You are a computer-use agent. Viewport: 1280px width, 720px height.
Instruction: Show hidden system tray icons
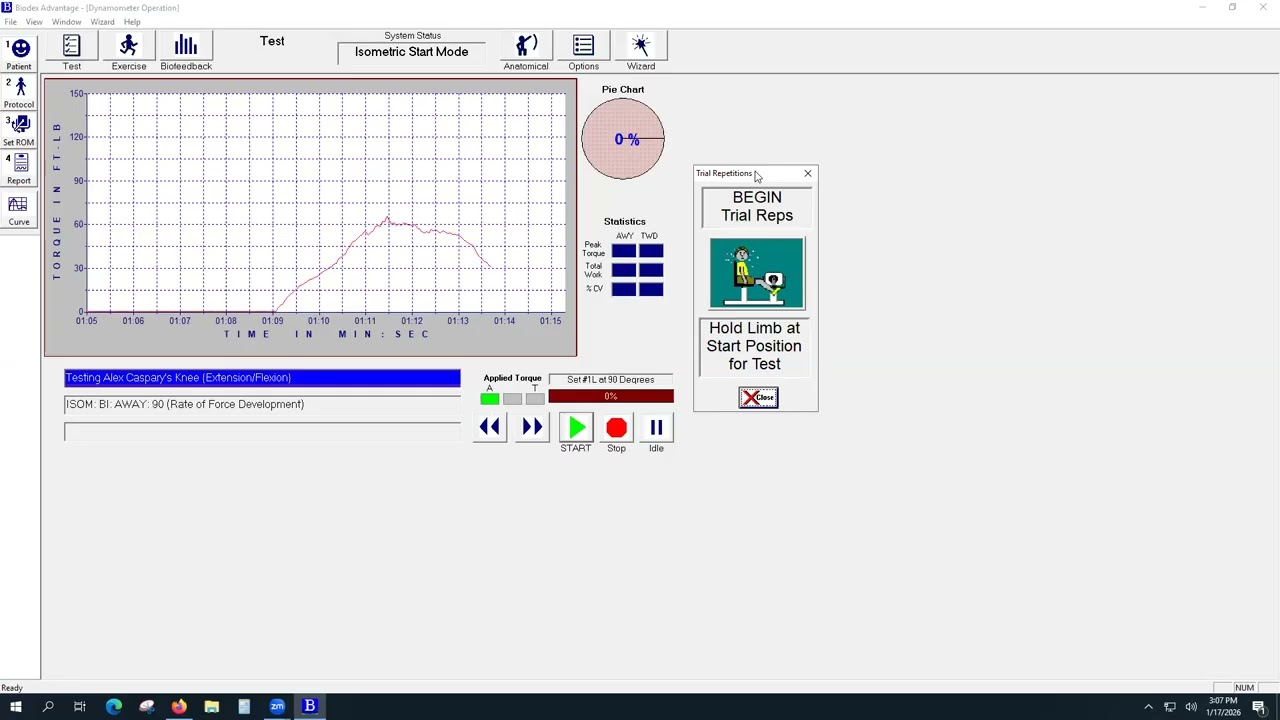pos(1148,707)
